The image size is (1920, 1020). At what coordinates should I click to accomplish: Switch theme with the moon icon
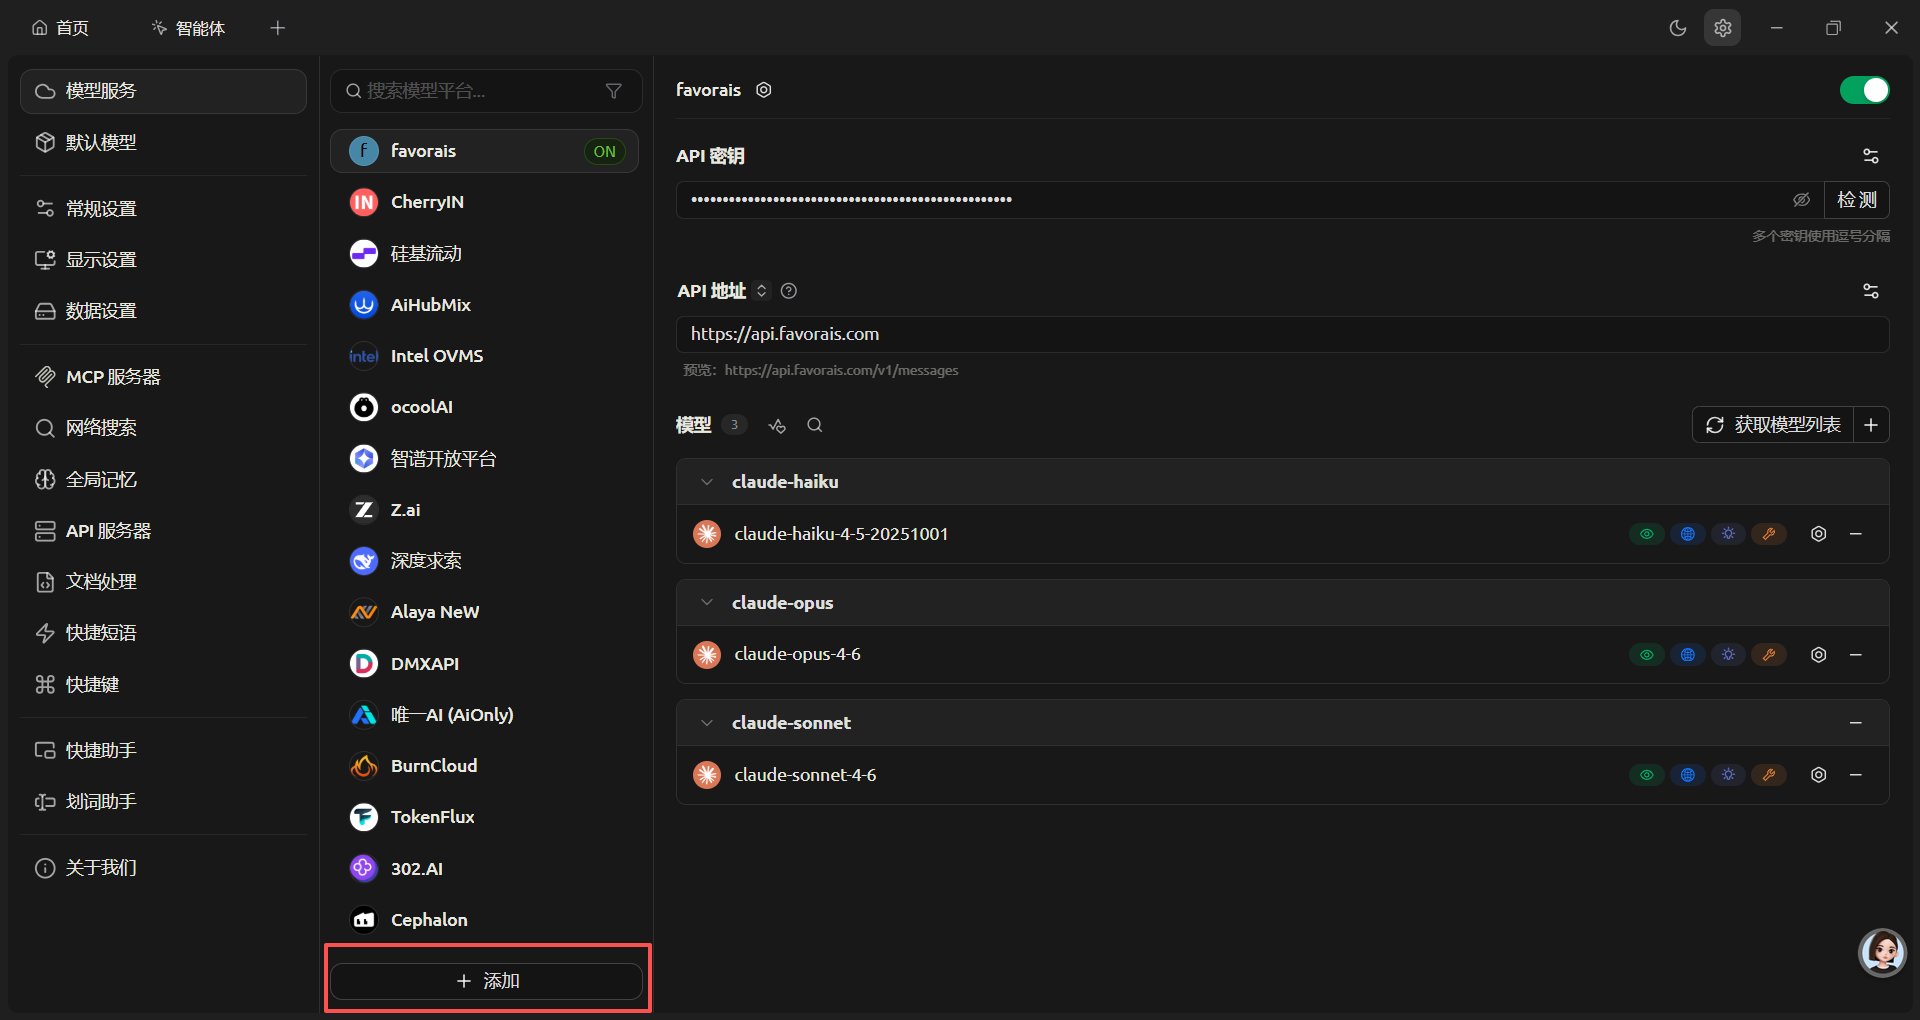pos(1678,28)
